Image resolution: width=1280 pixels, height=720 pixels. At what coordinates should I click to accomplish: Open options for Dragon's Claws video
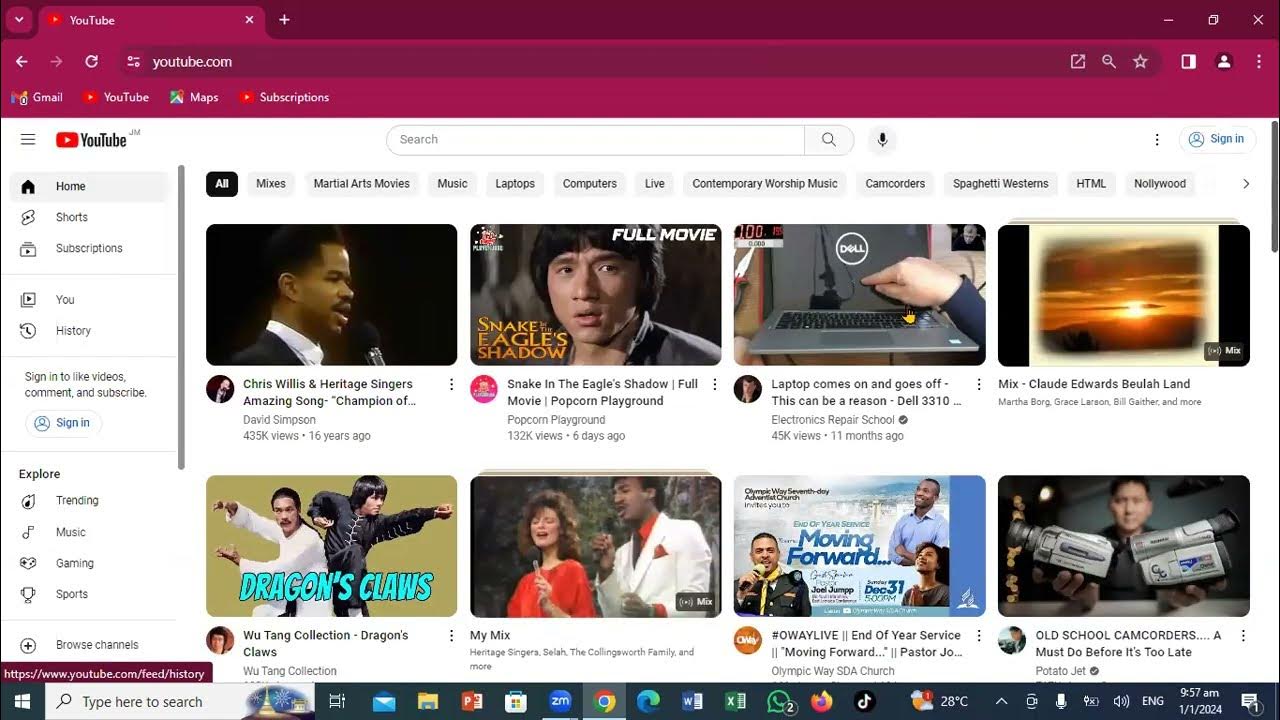(451, 636)
